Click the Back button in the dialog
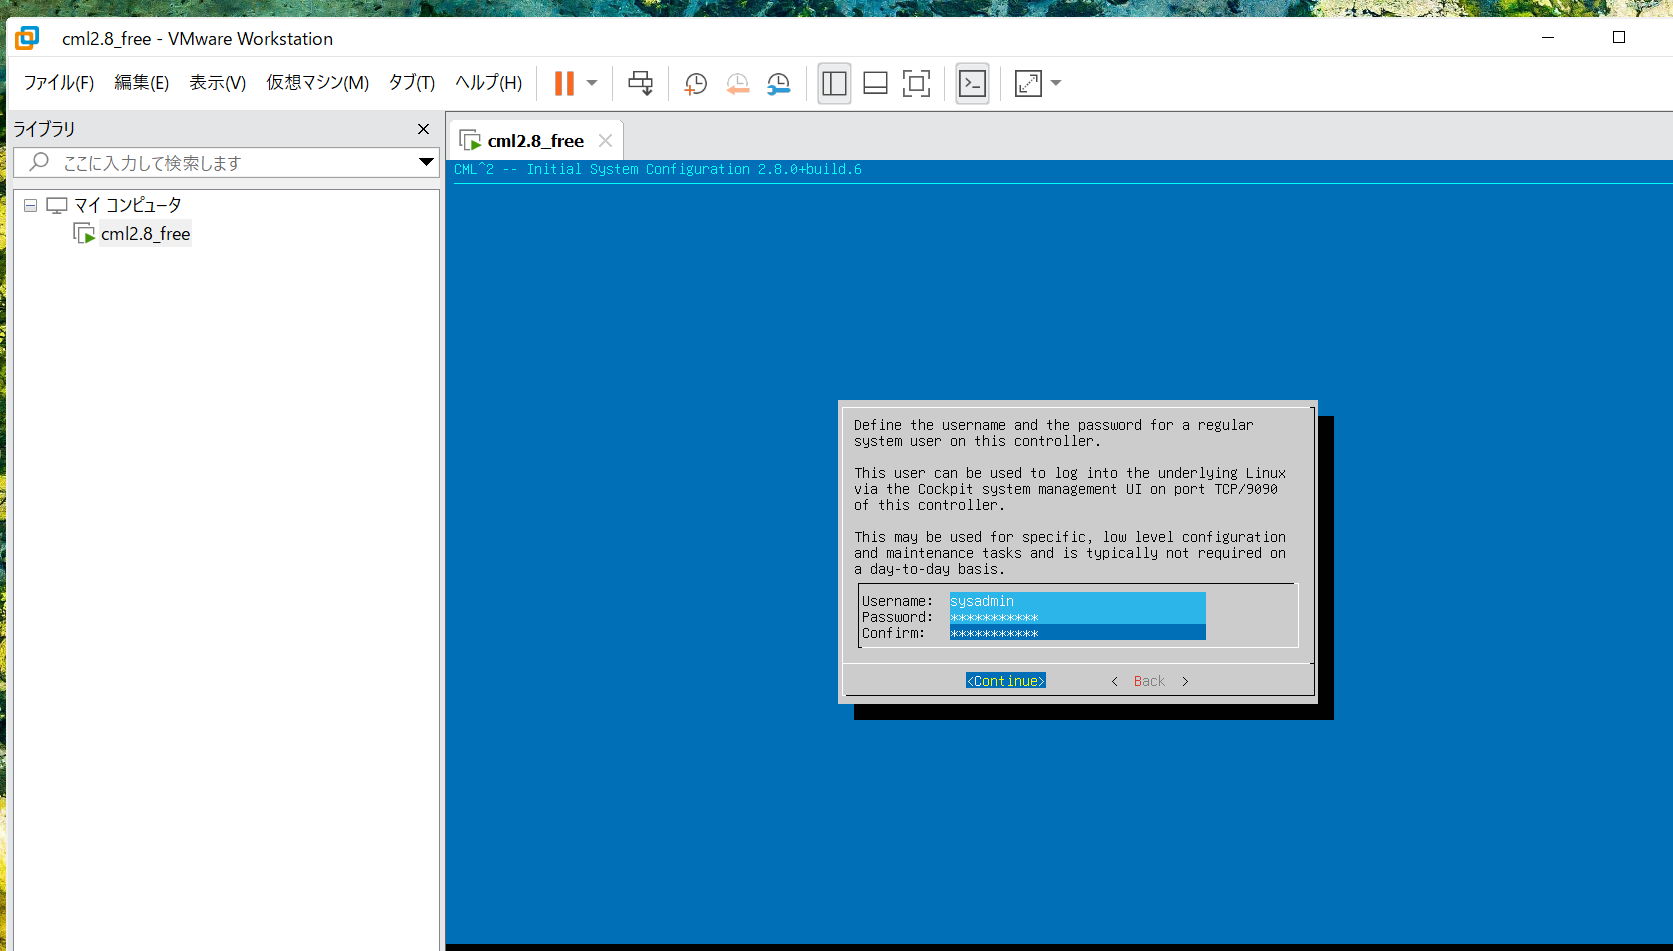The image size is (1673, 951). point(1149,681)
